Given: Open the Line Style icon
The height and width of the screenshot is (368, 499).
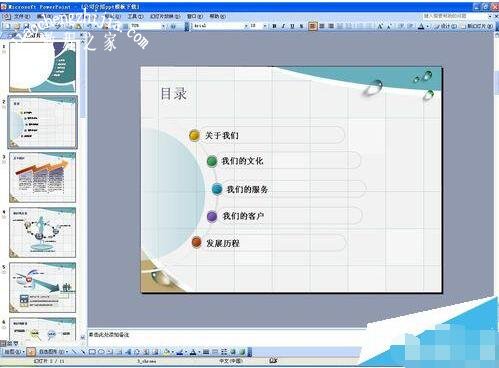Looking at the screenshot, I should click(x=206, y=352).
